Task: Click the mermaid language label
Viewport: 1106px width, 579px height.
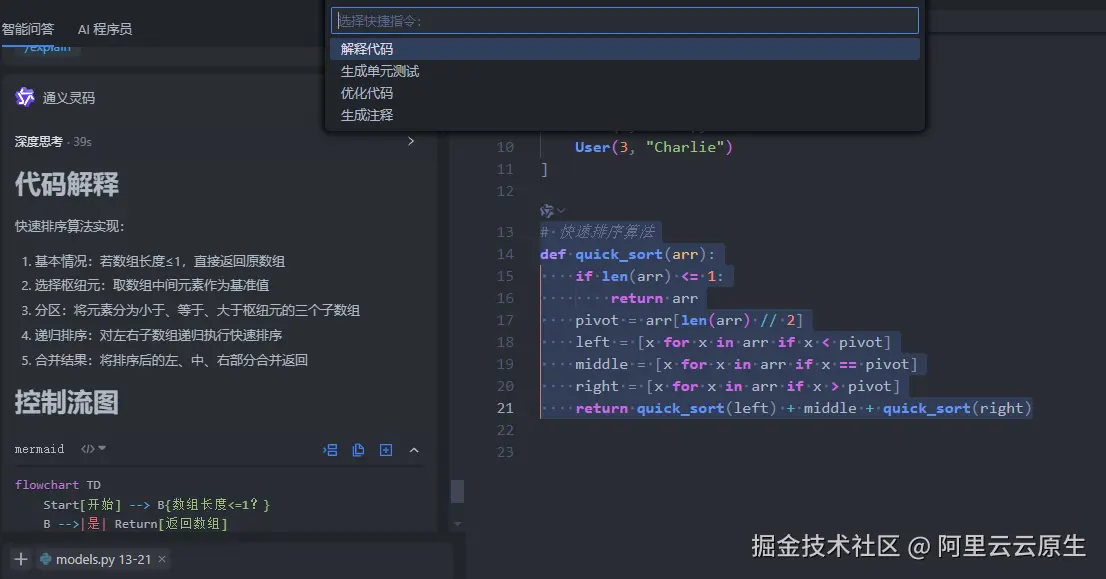Action: (40, 449)
